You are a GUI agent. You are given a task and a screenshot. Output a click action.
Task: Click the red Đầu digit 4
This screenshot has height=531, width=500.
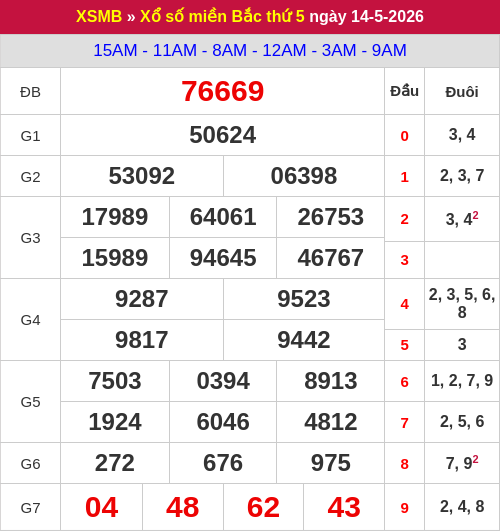coord(404,304)
